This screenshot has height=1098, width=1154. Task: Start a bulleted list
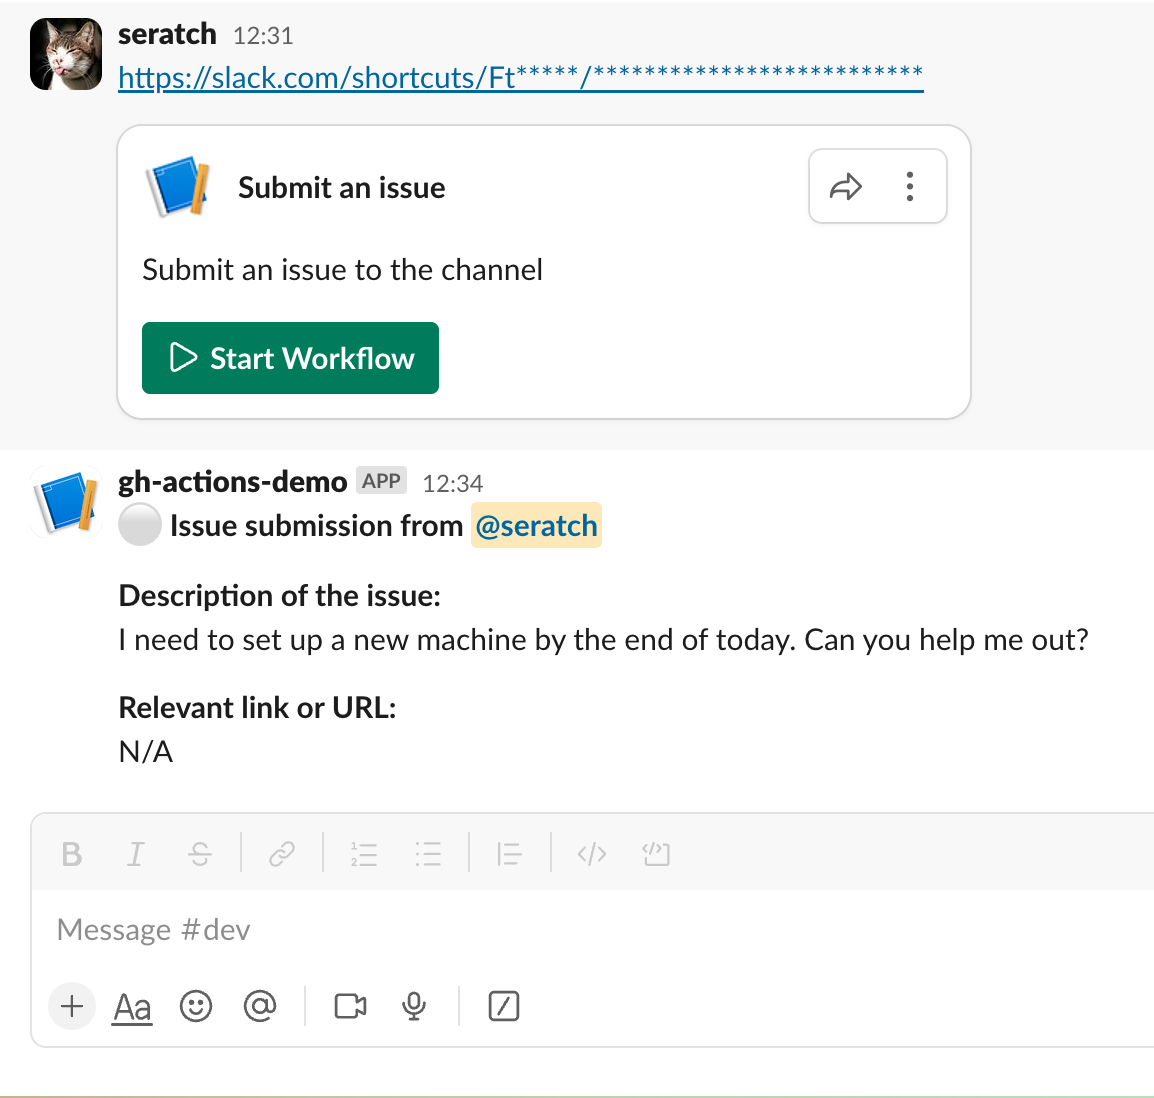point(428,854)
